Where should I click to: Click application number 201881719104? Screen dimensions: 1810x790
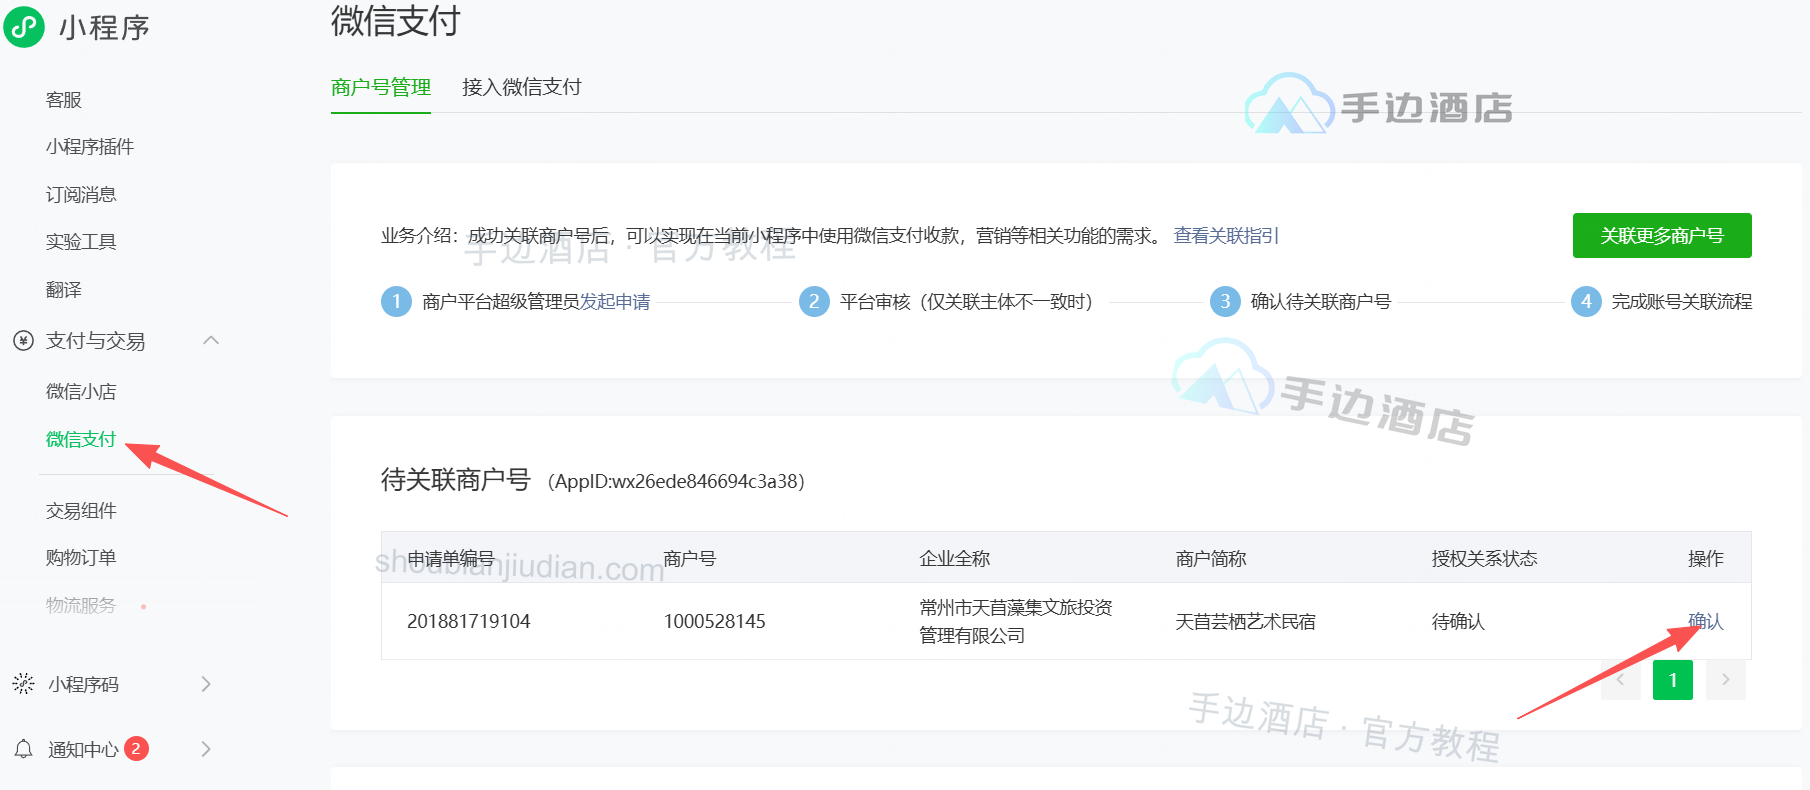tap(469, 622)
